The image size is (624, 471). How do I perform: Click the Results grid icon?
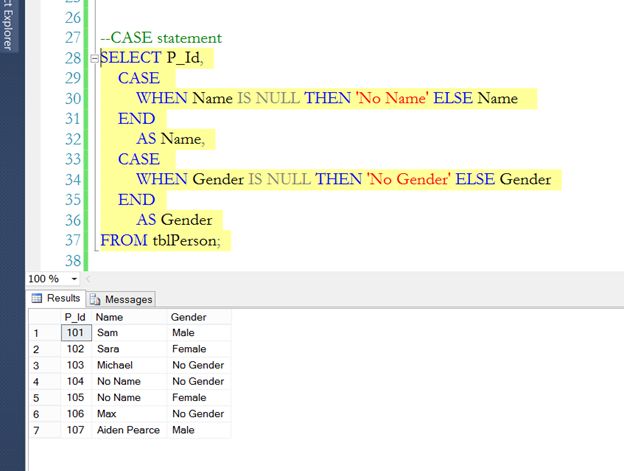pyautogui.click(x=37, y=298)
